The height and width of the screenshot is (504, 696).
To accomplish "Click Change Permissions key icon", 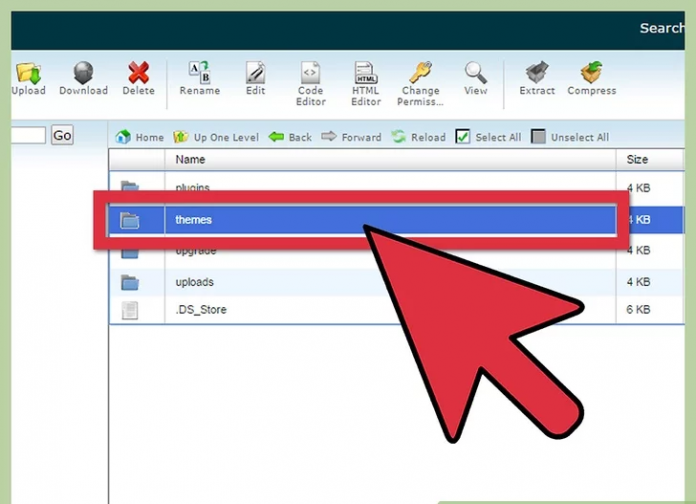I will click(421, 74).
